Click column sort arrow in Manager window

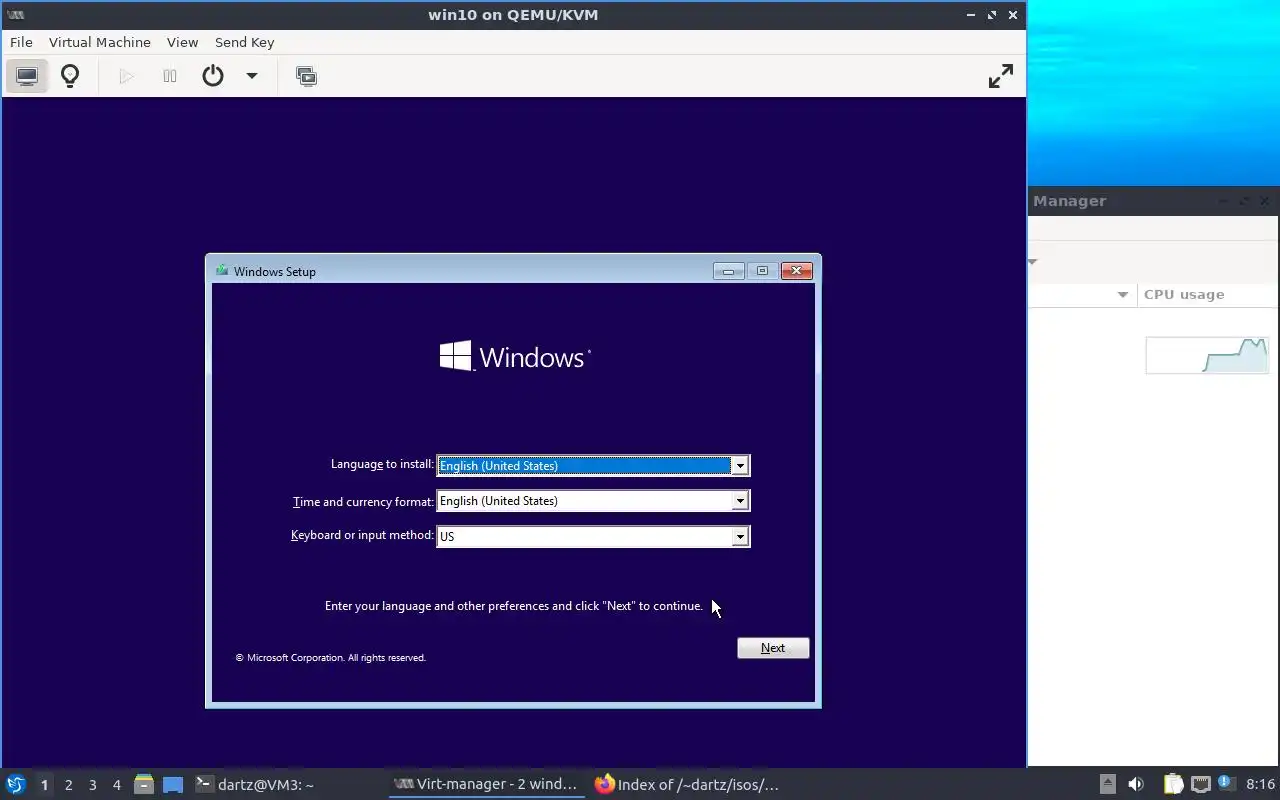[x=1123, y=294]
